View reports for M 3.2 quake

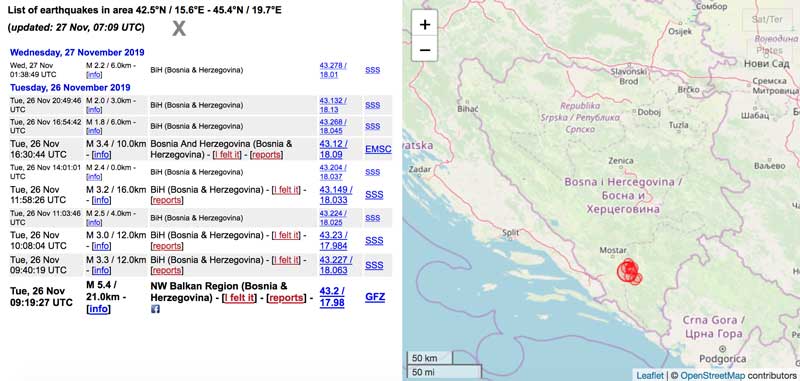point(167,200)
